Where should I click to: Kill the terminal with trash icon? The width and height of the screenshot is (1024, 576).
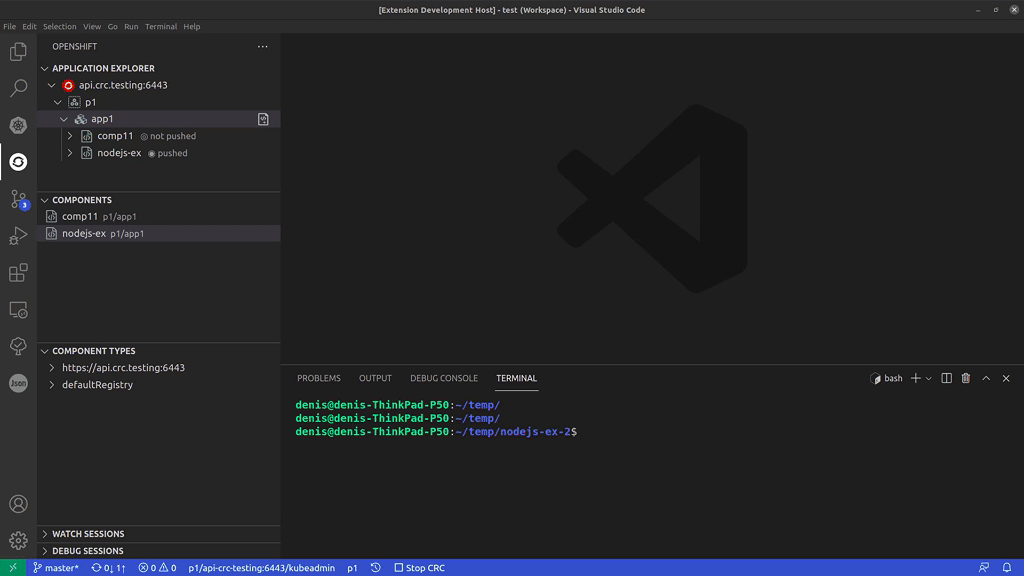tap(966, 378)
